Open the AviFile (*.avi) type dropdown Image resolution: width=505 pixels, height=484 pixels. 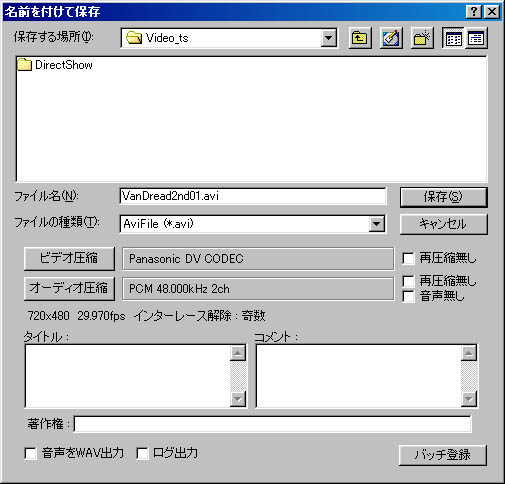pyautogui.click(x=377, y=224)
